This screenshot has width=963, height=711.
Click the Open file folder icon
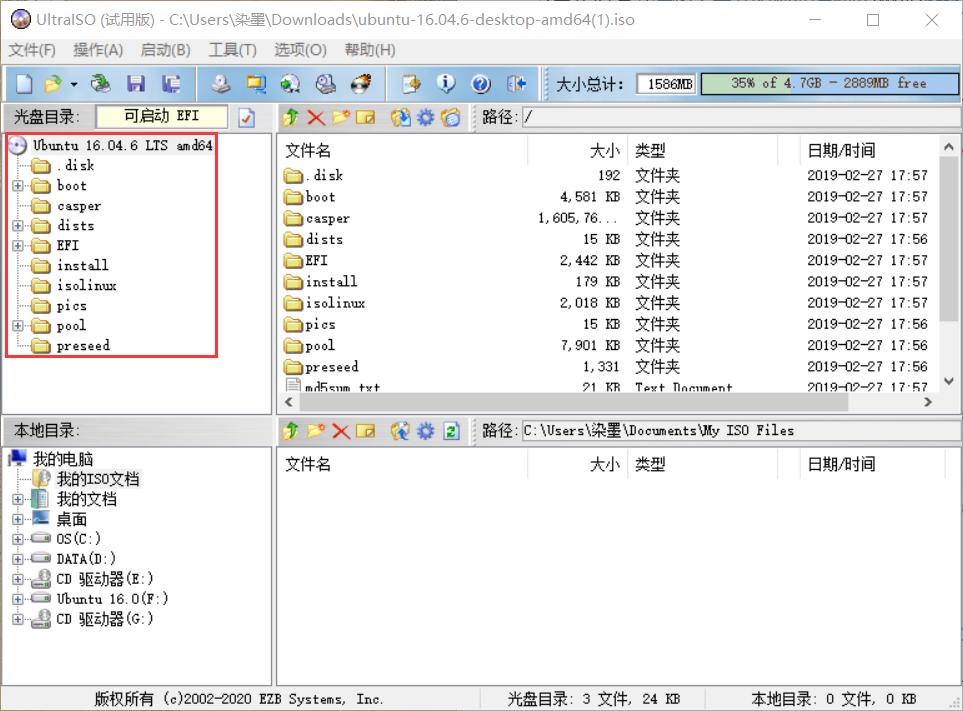click(53, 84)
